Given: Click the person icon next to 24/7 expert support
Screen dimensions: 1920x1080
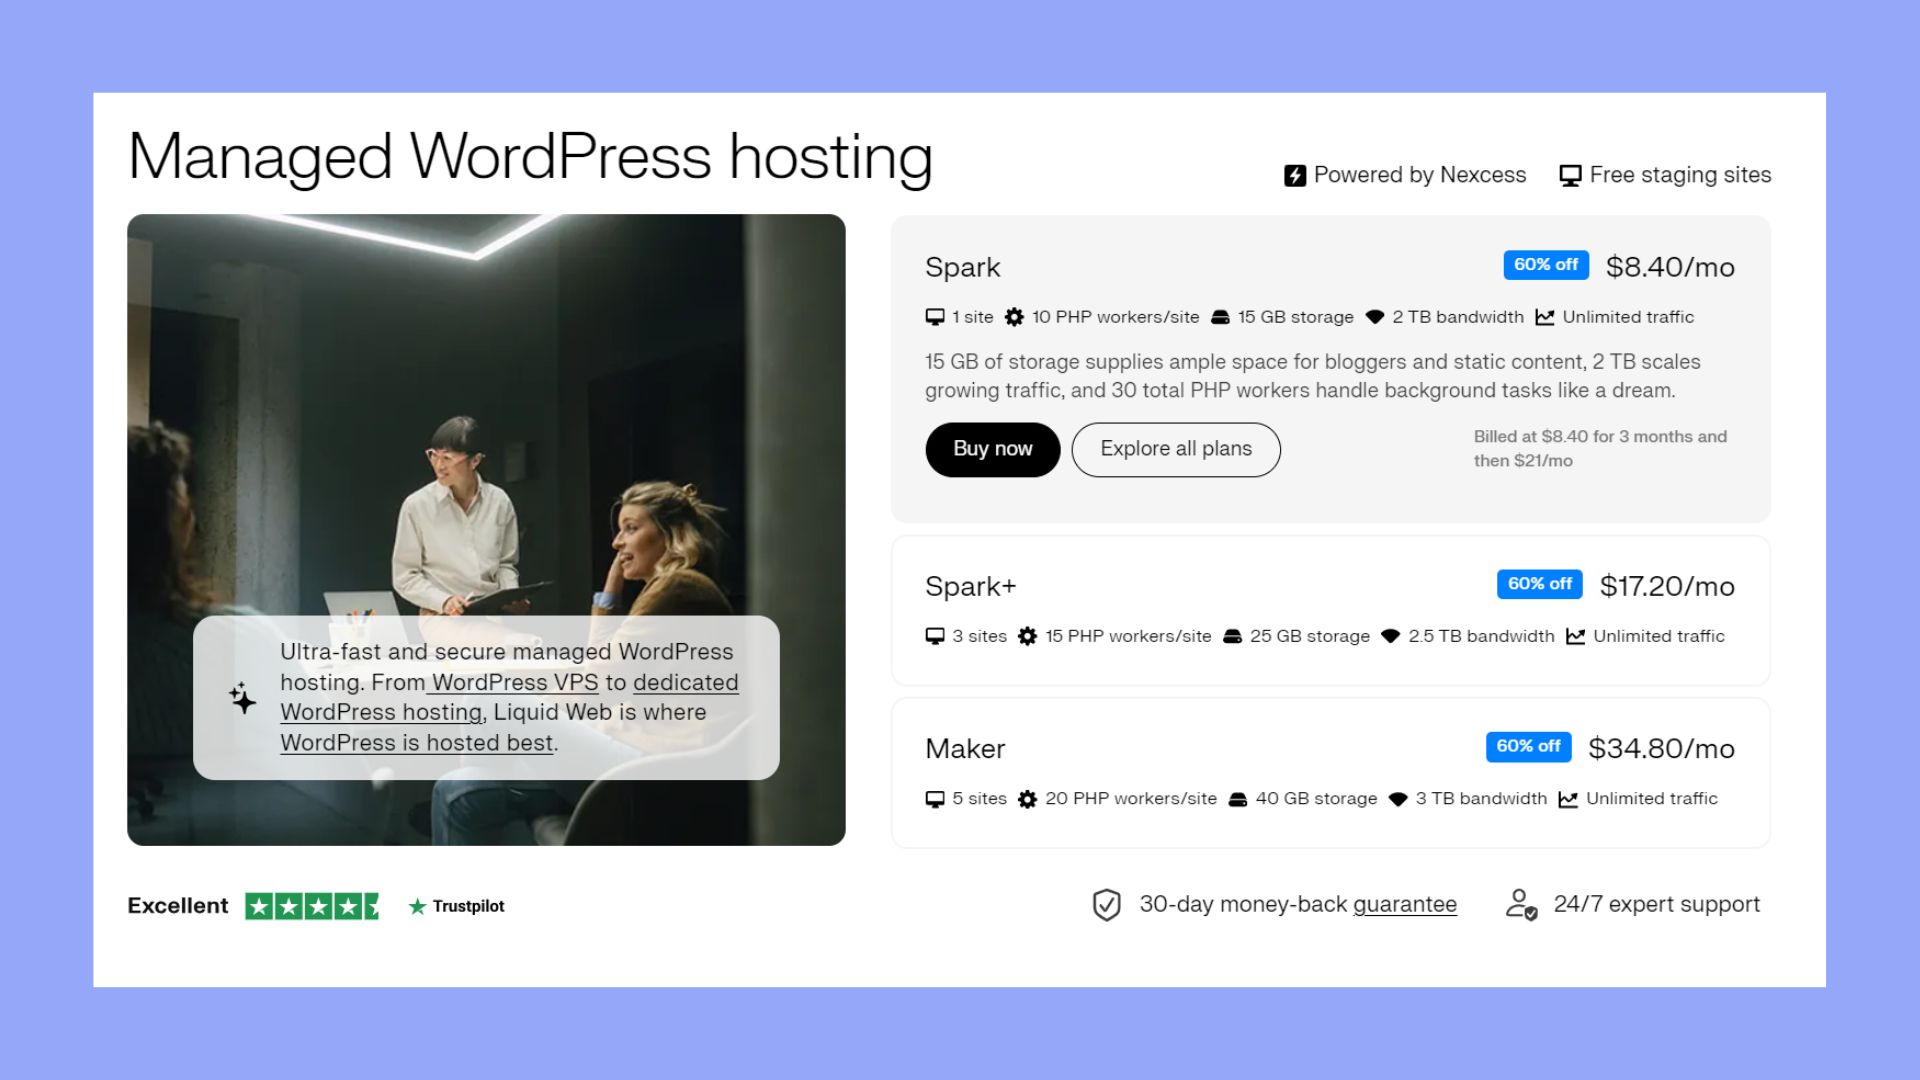Looking at the screenshot, I should click(1520, 904).
